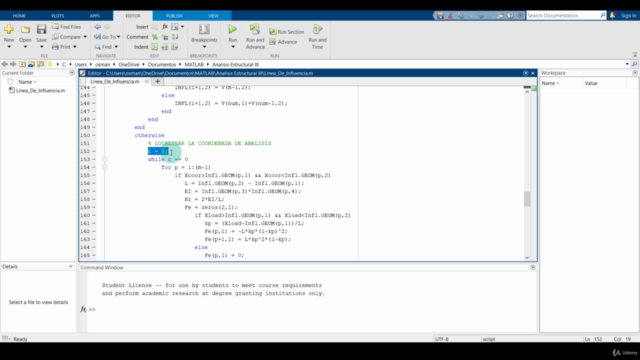Click Advance in Run section
Image resolution: width=640 pixels, height=360 pixels.
point(283,42)
